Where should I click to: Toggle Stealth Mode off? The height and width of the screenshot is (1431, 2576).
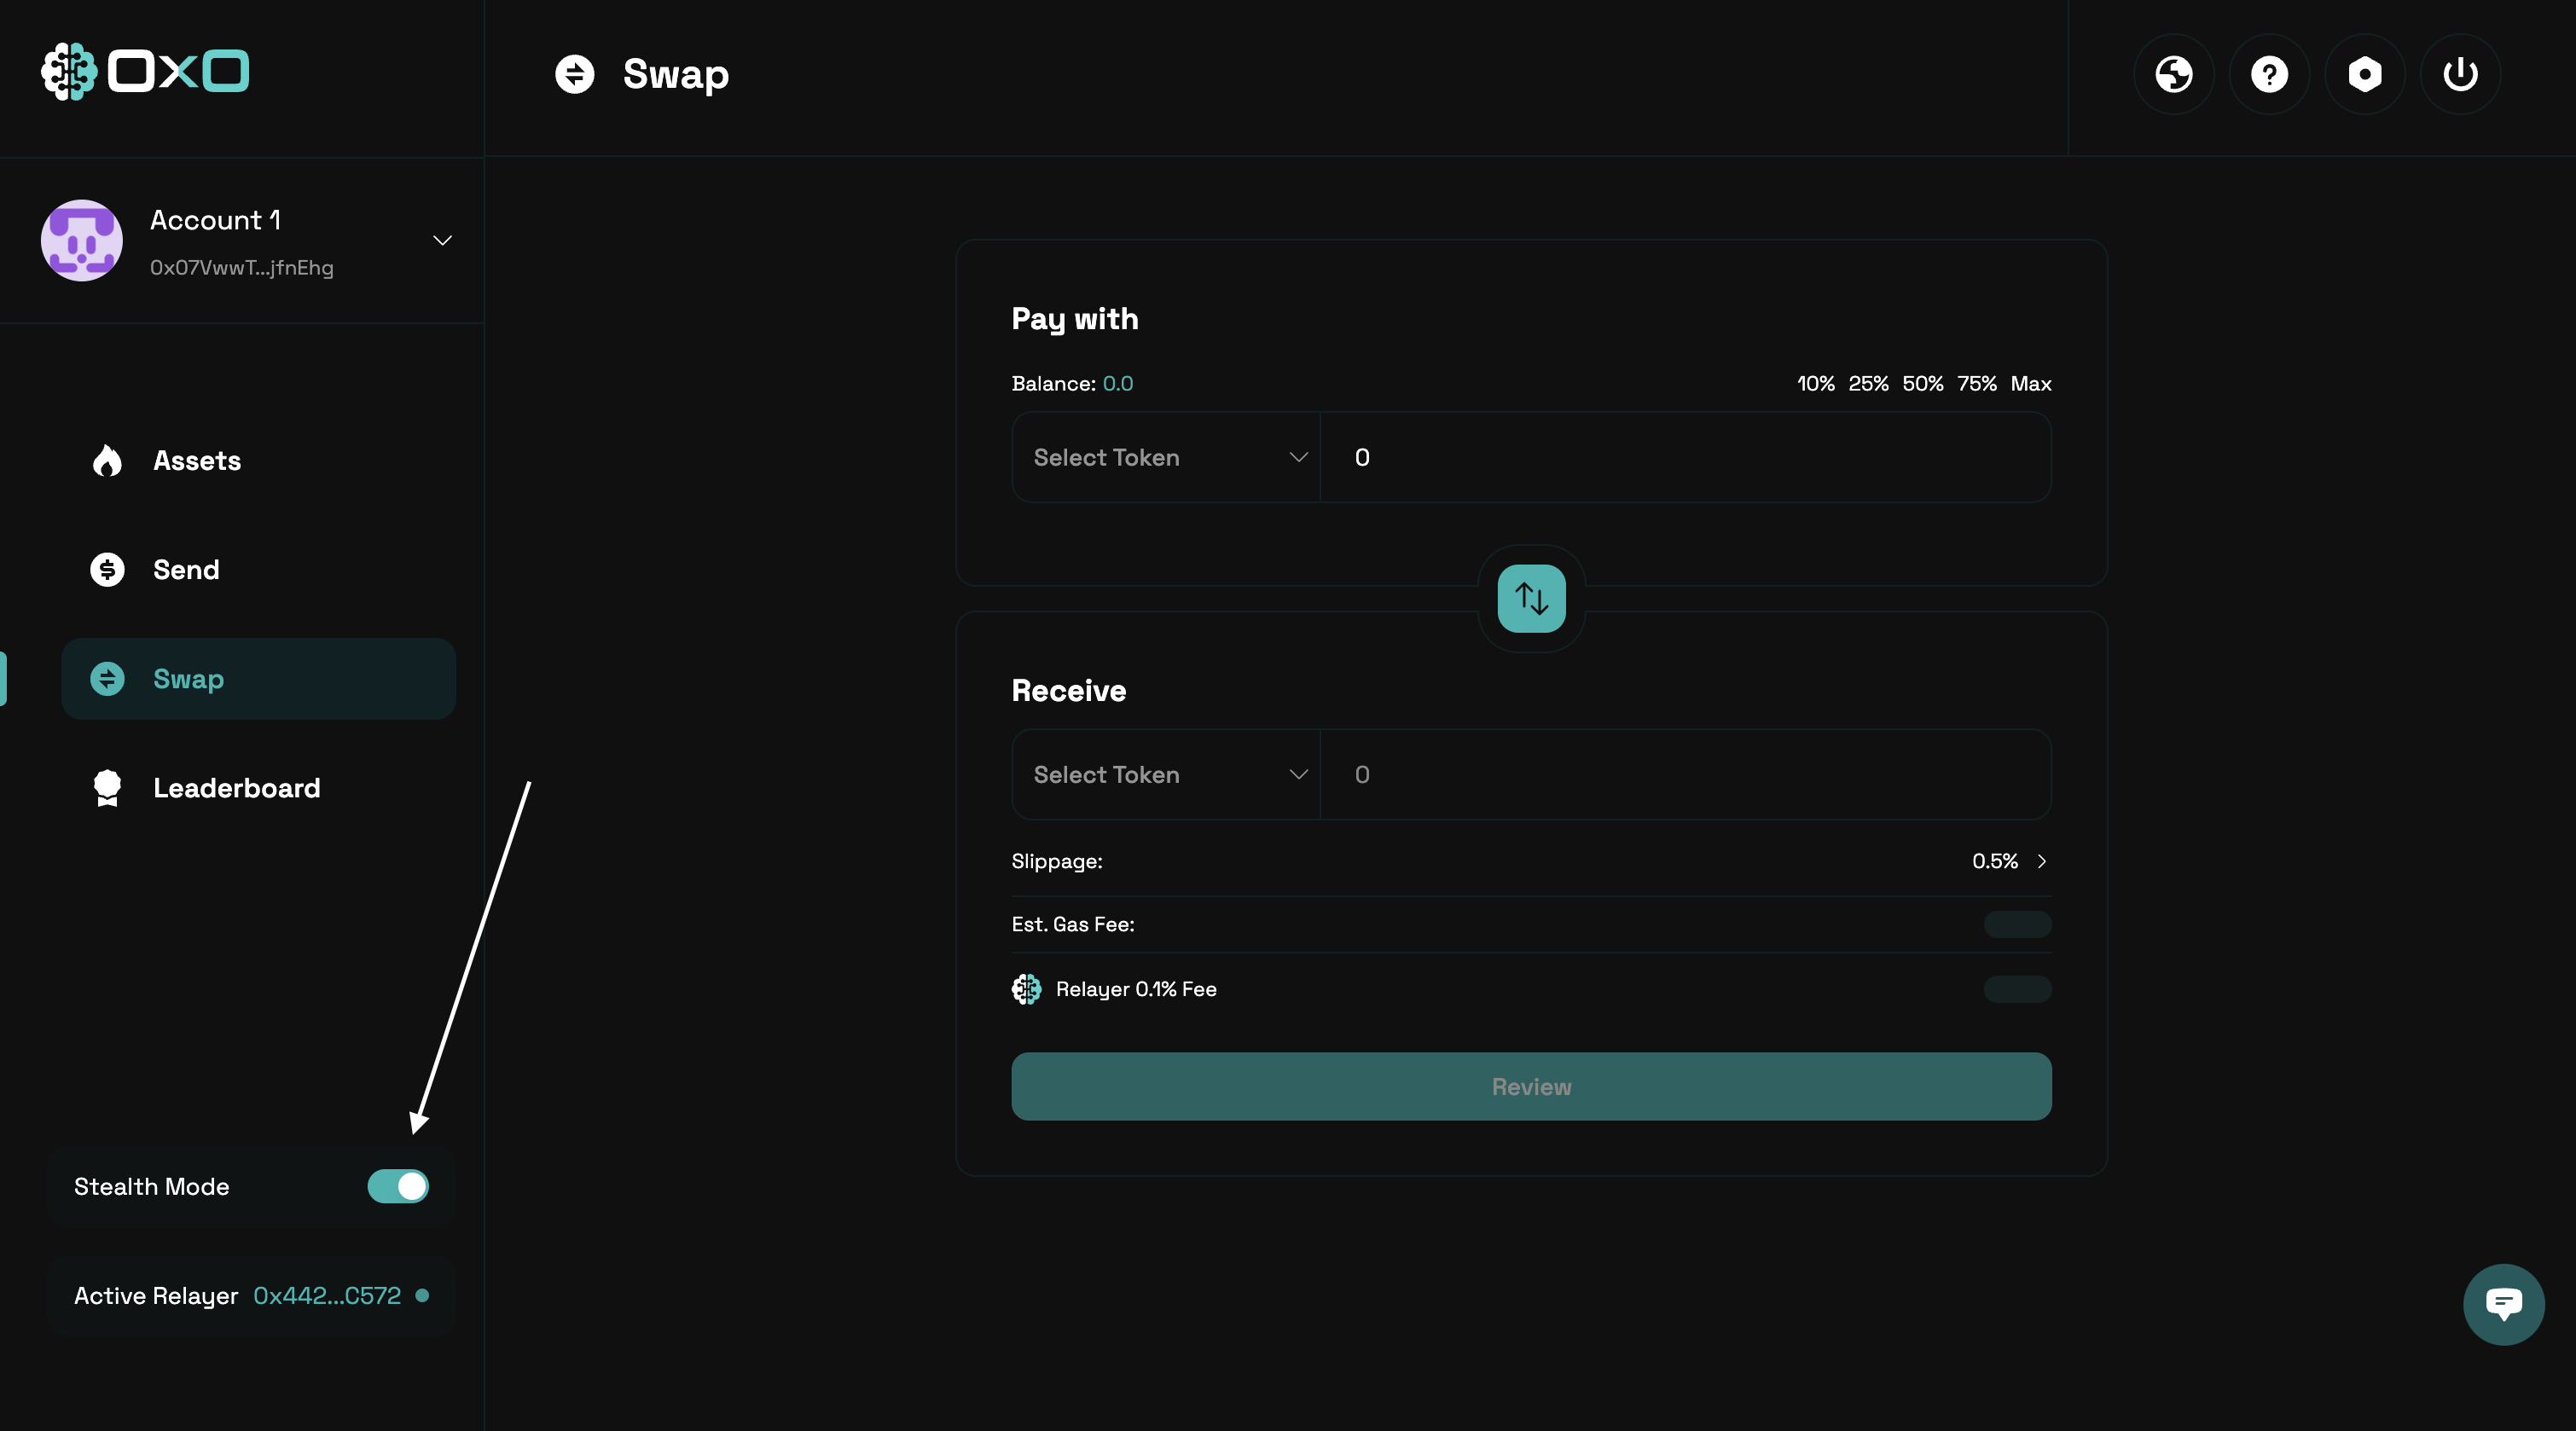tap(397, 1187)
